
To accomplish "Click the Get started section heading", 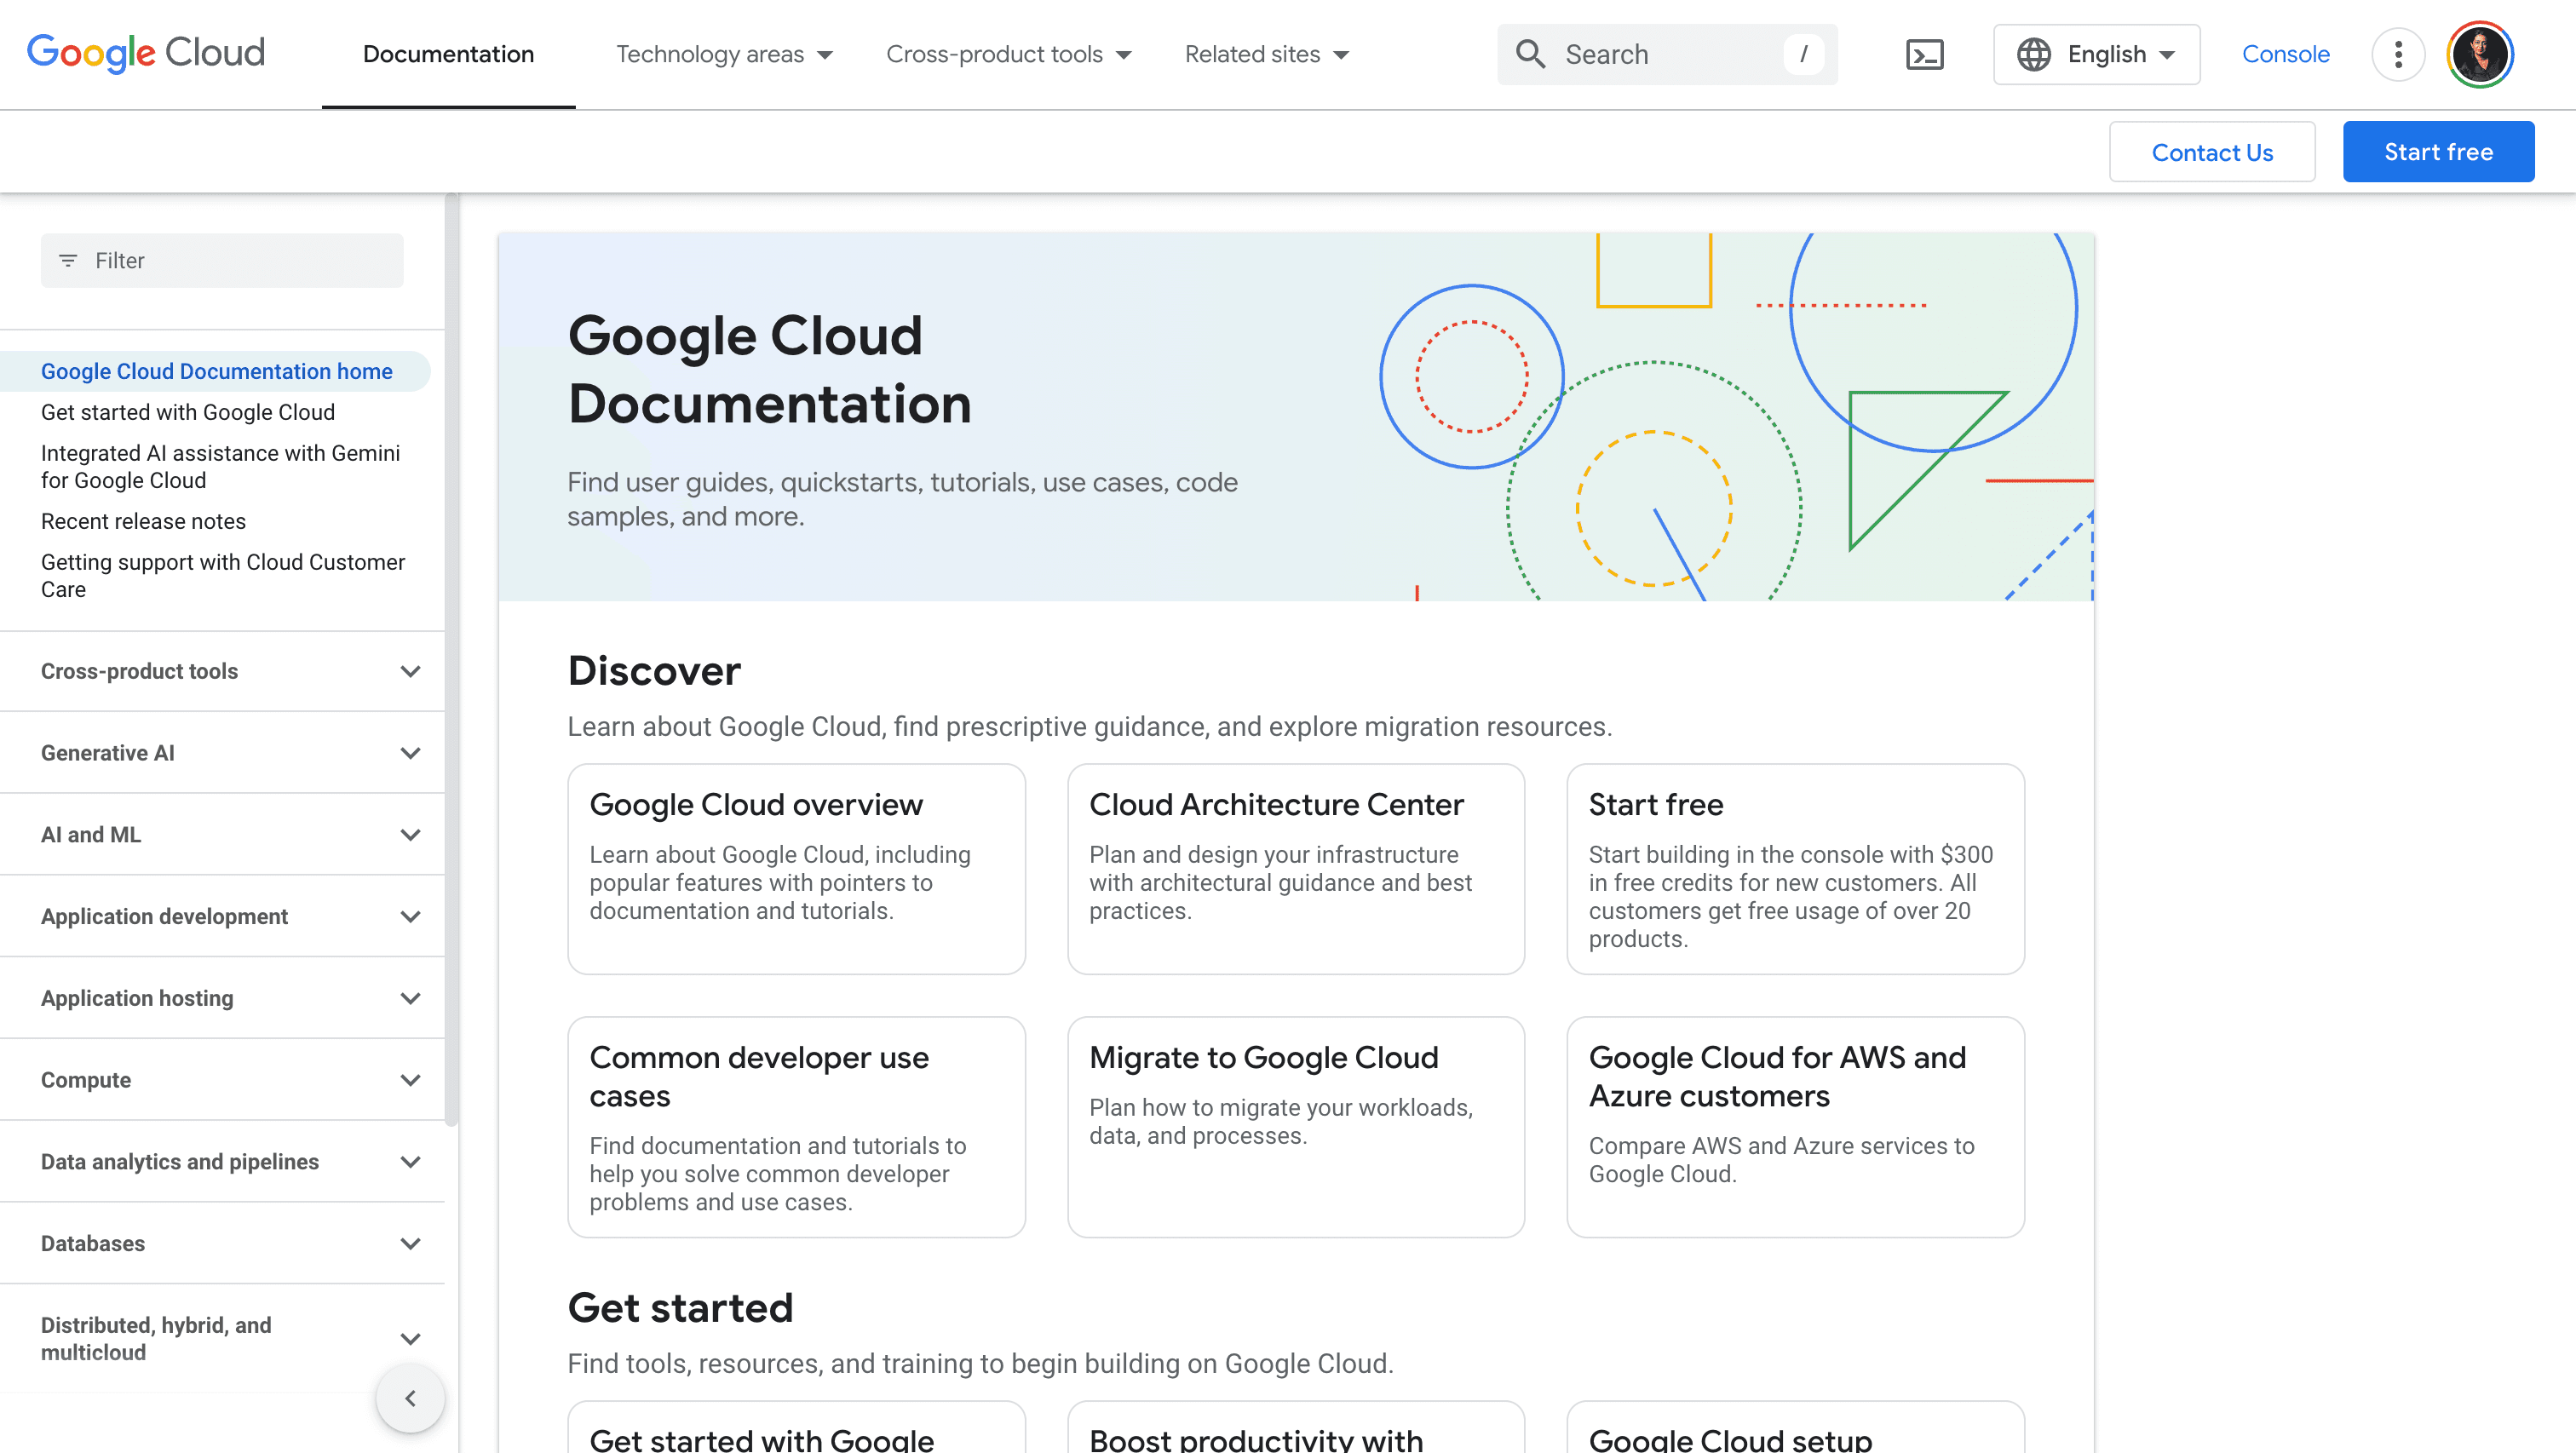I will pyautogui.click(x=680, y=1308).
